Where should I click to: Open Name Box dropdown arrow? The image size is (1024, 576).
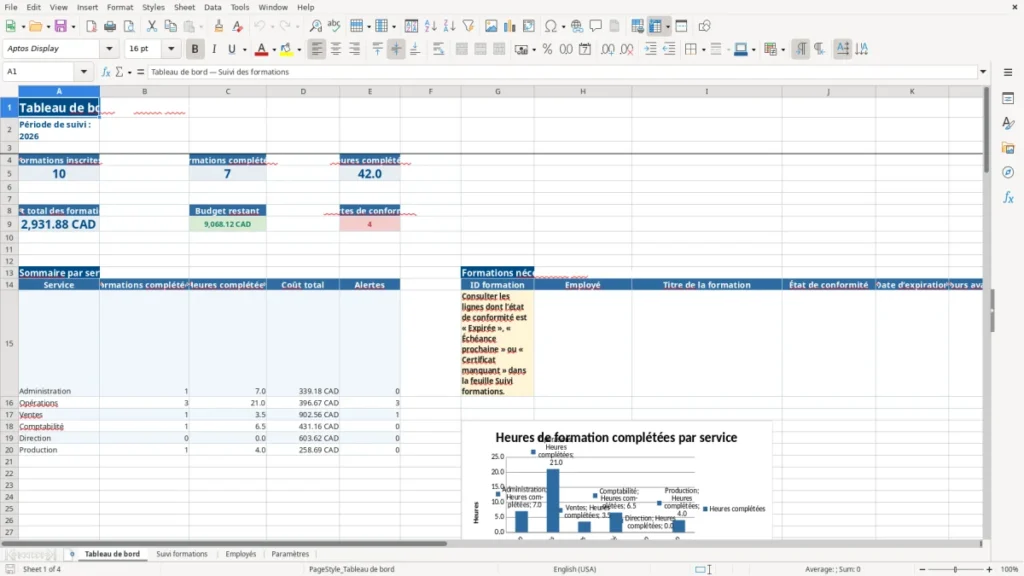click(84, 72)
